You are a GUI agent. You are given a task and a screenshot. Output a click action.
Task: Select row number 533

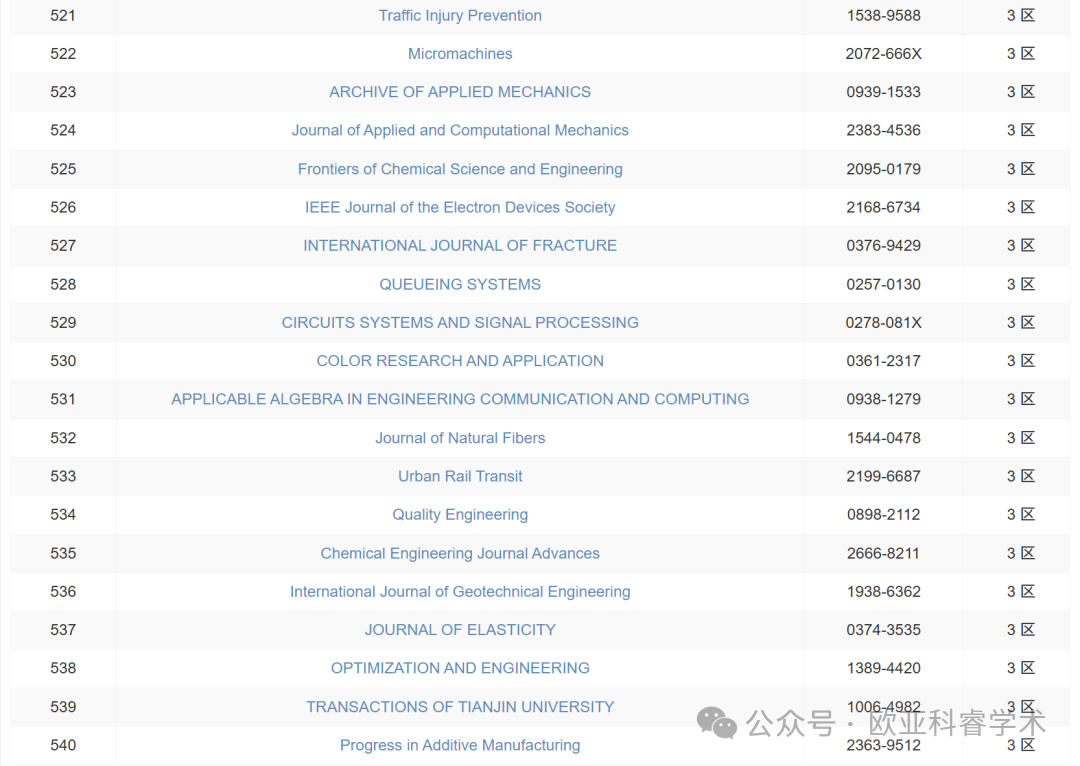click(x=63, y=476)
